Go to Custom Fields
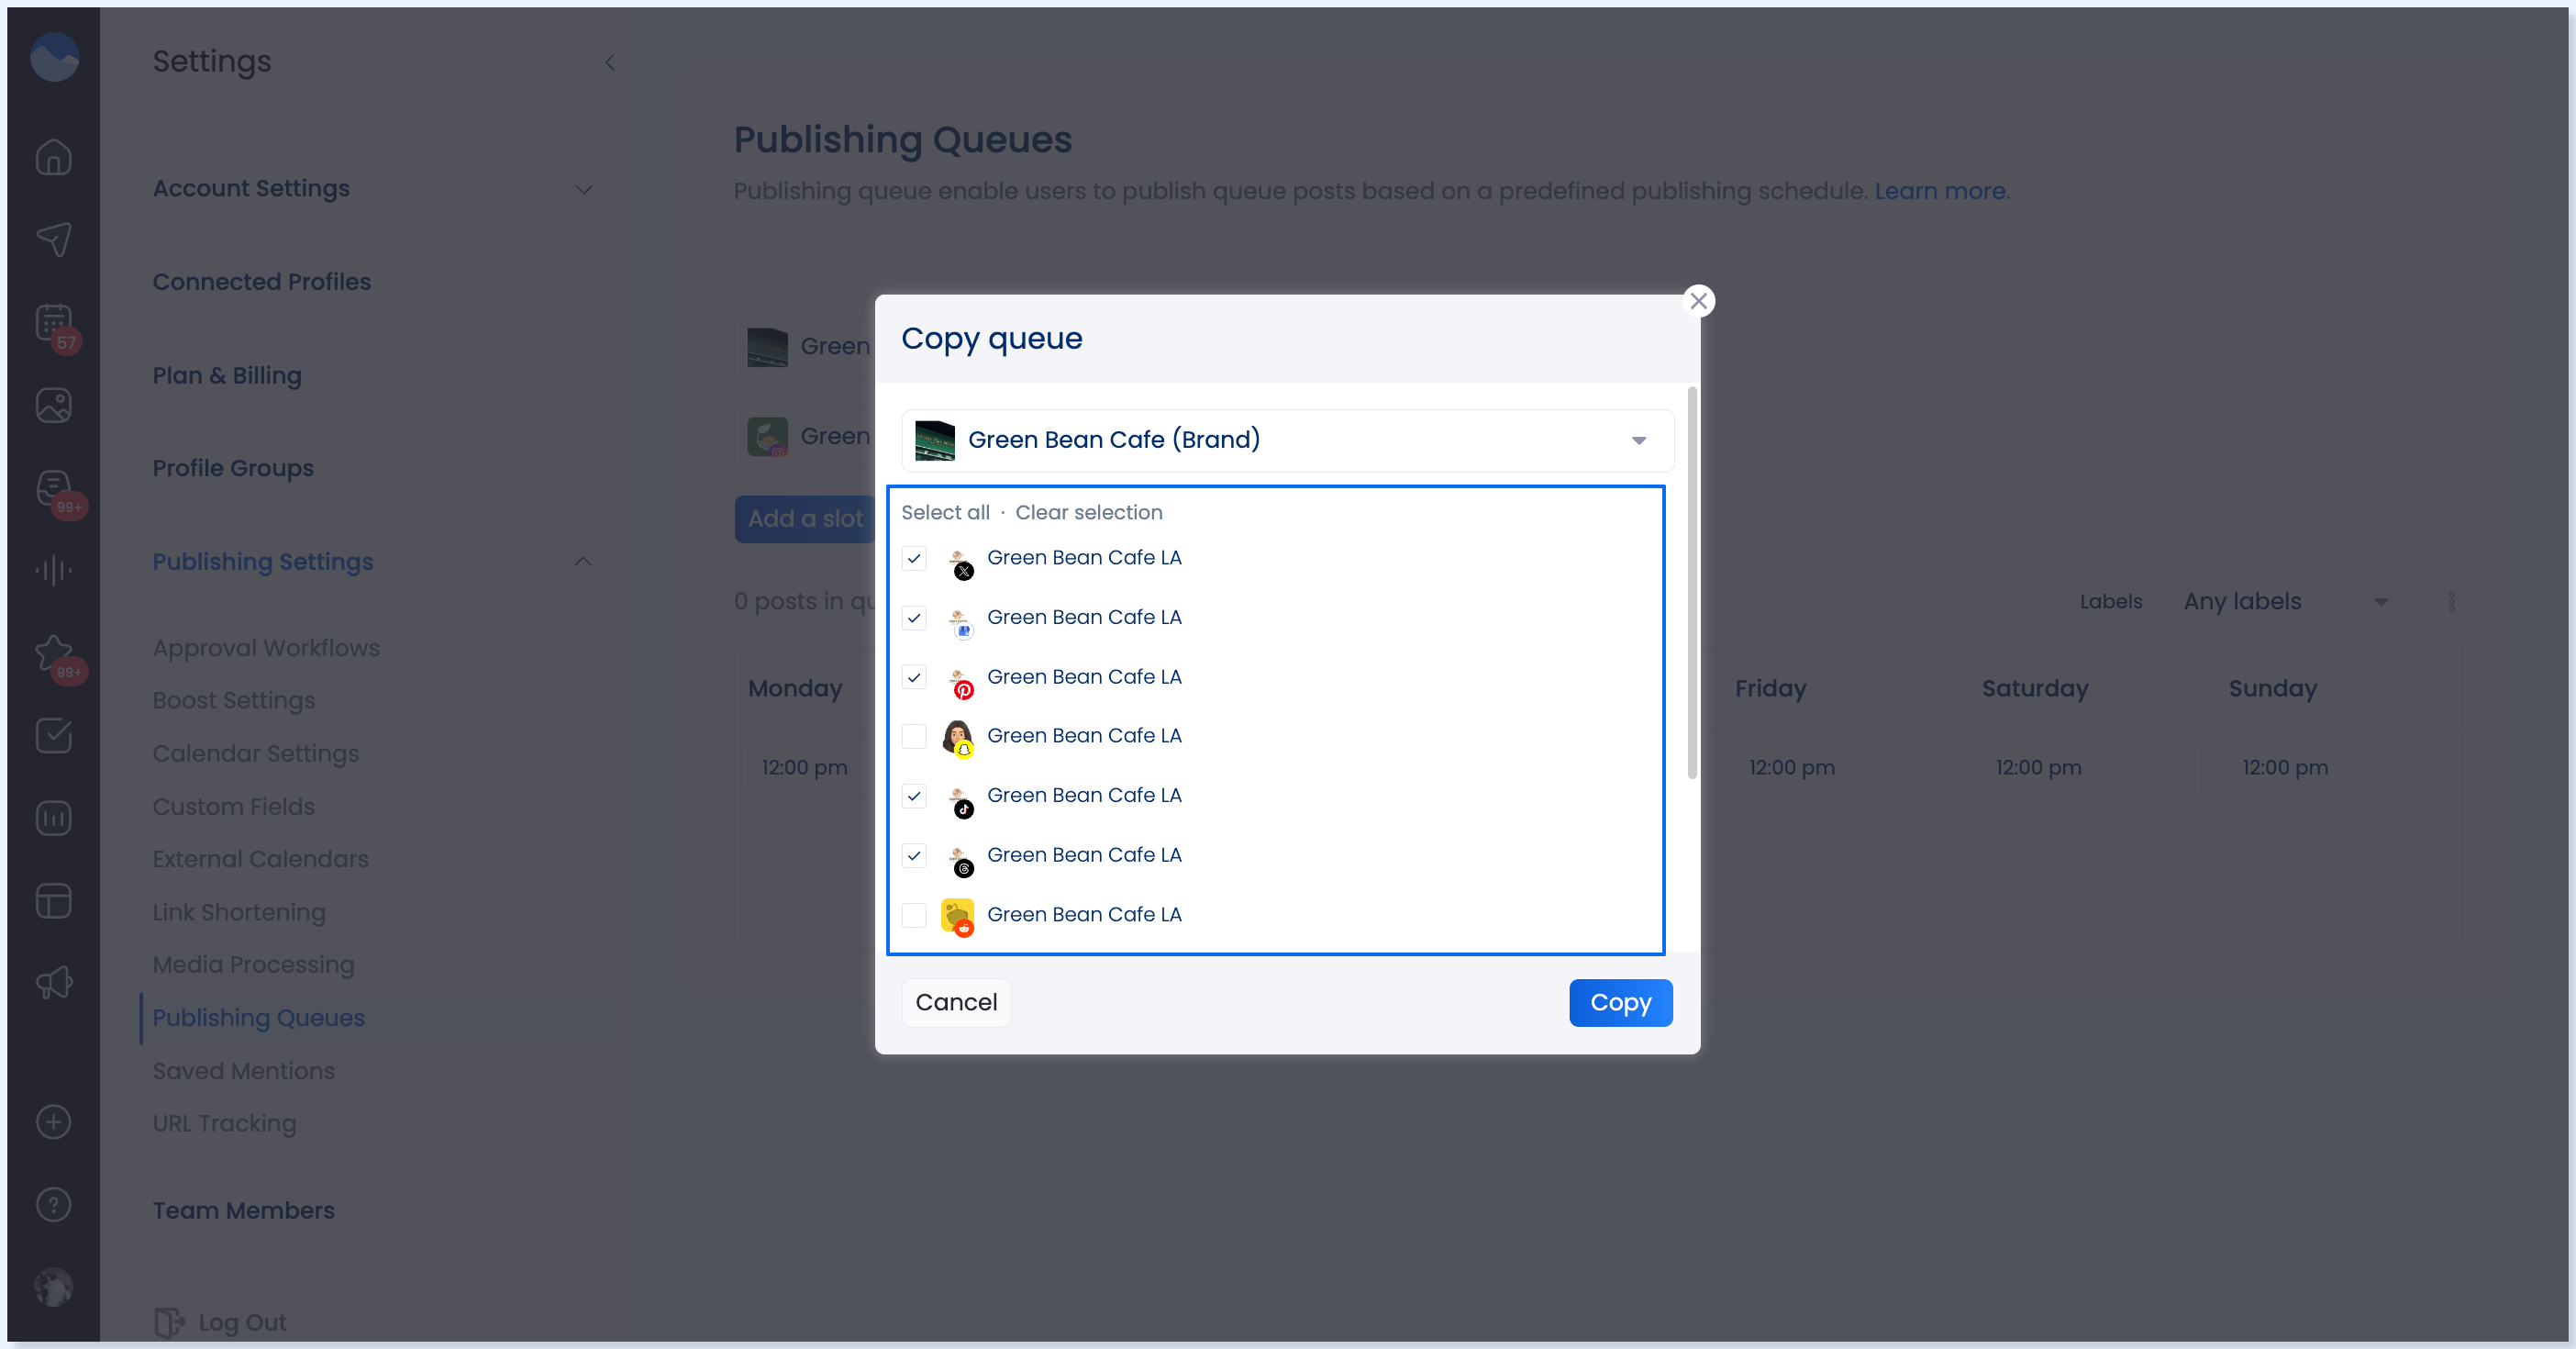The height and width of the screenshot is (1349, 2576). click(x=234, y=807)
